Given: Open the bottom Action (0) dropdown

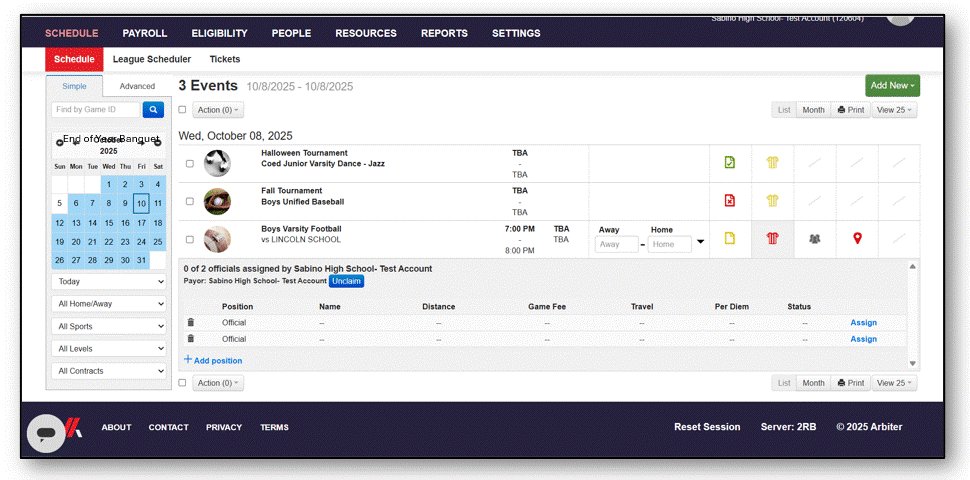Looking at the screenshot, I should [x=218, y=383].
